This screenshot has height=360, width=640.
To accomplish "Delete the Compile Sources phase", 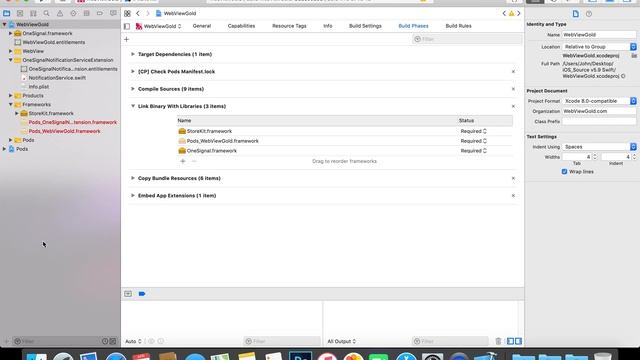I will tap(513, 89).
